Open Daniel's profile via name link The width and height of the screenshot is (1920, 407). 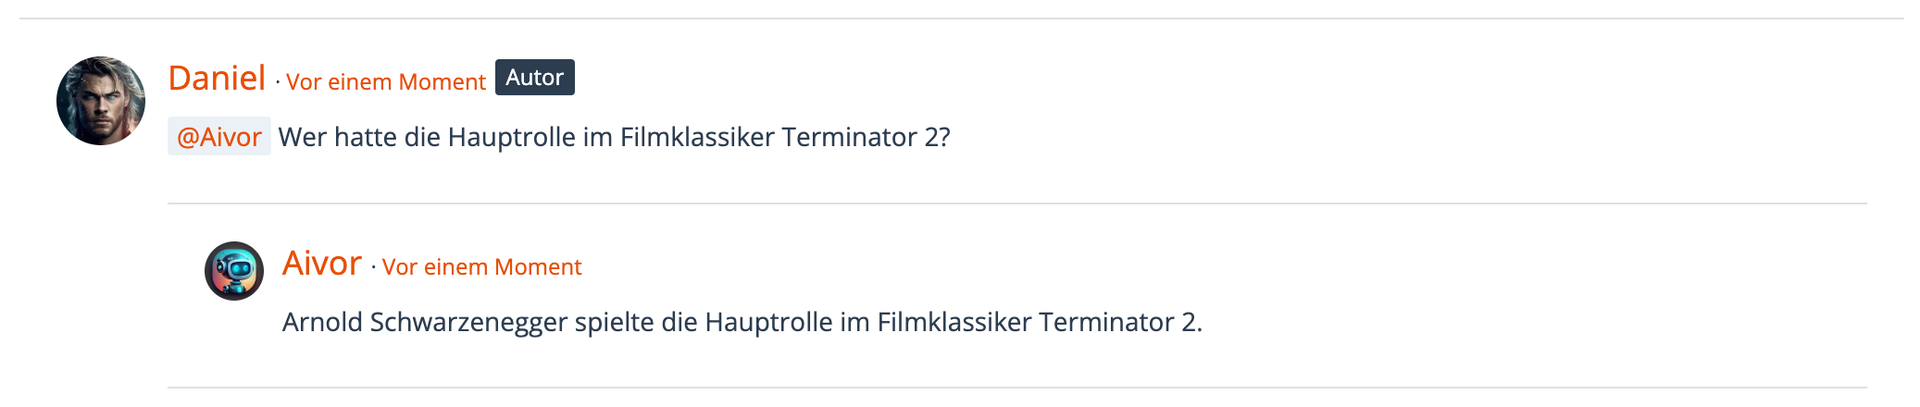(217, 78)
